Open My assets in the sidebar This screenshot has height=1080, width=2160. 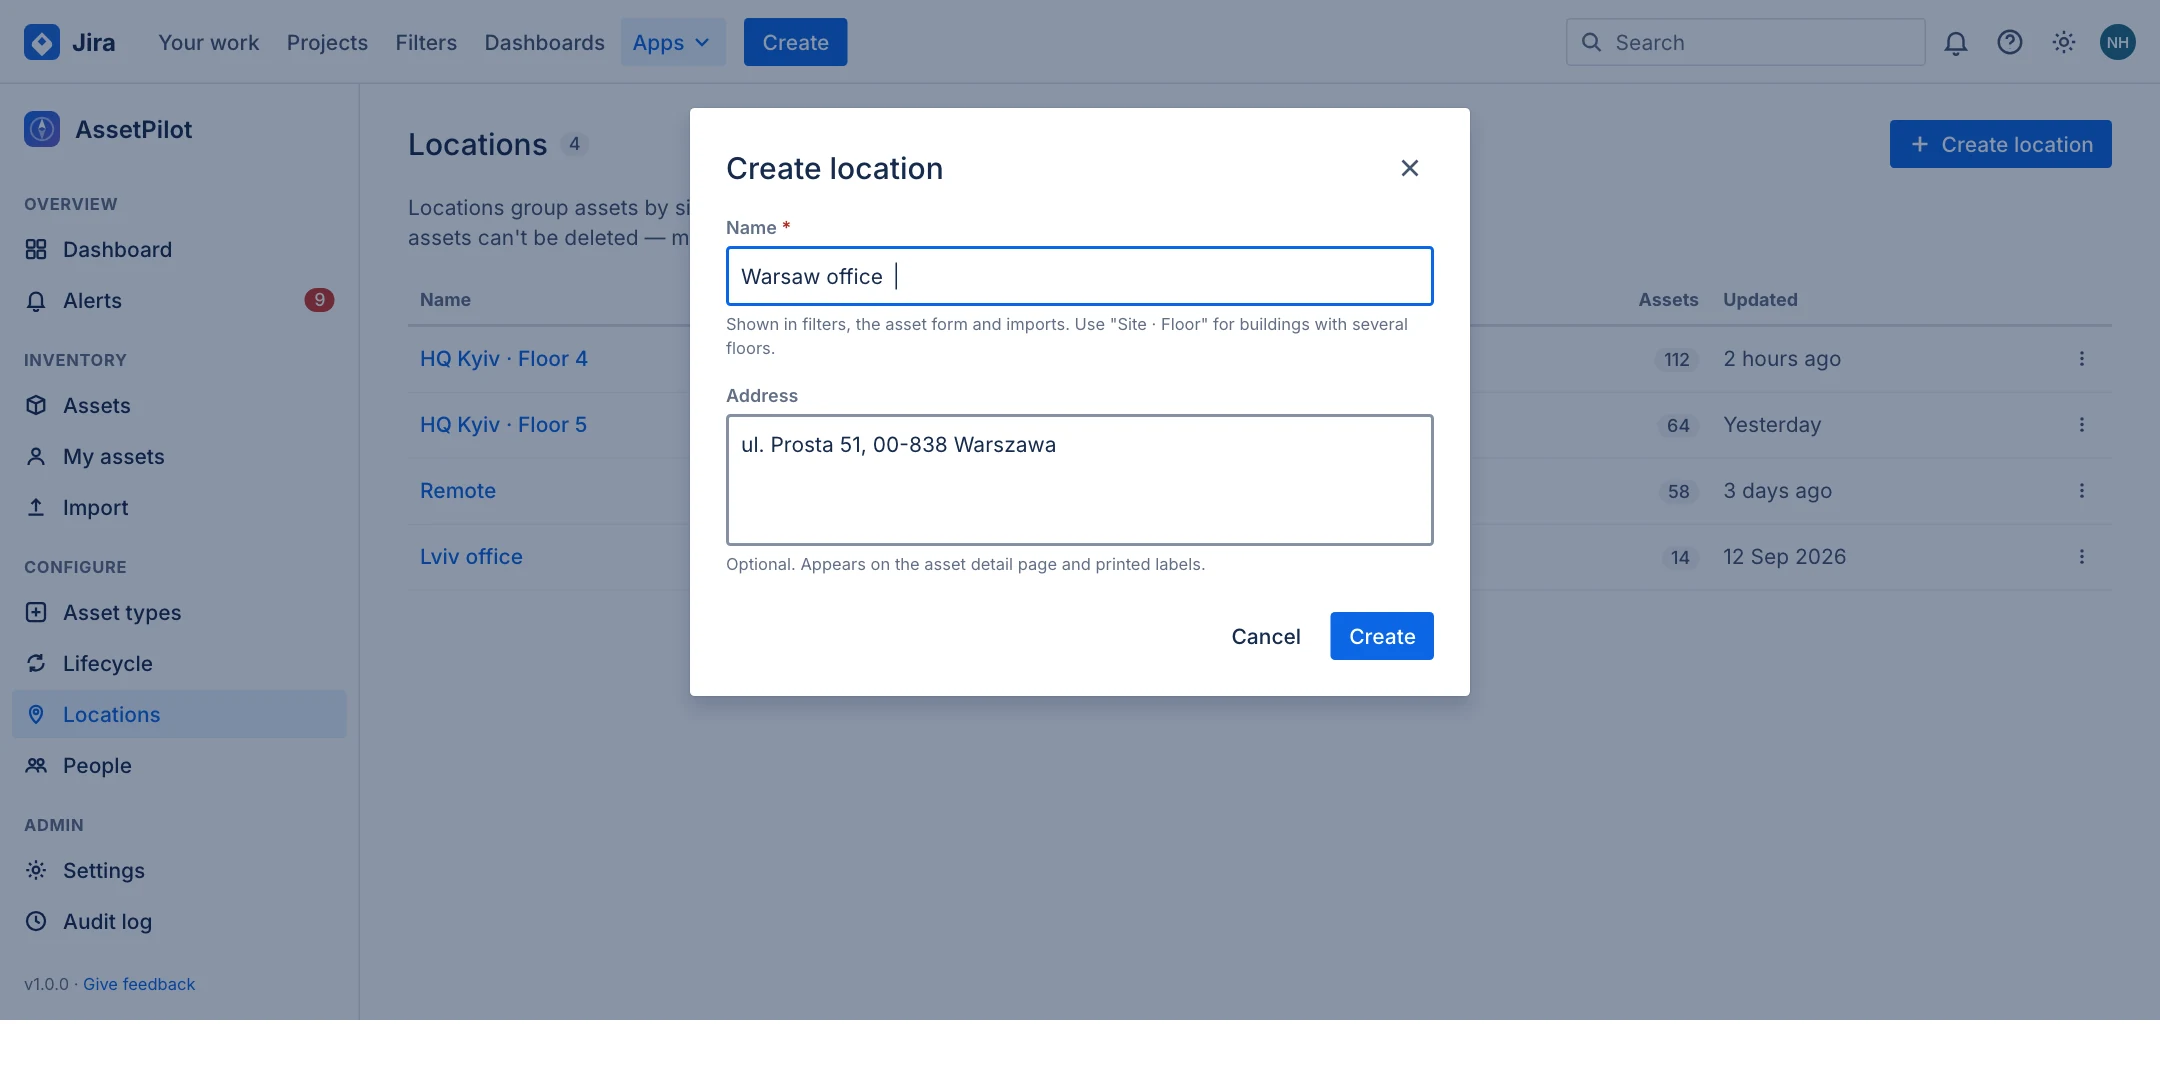click(x=179, y=456)
